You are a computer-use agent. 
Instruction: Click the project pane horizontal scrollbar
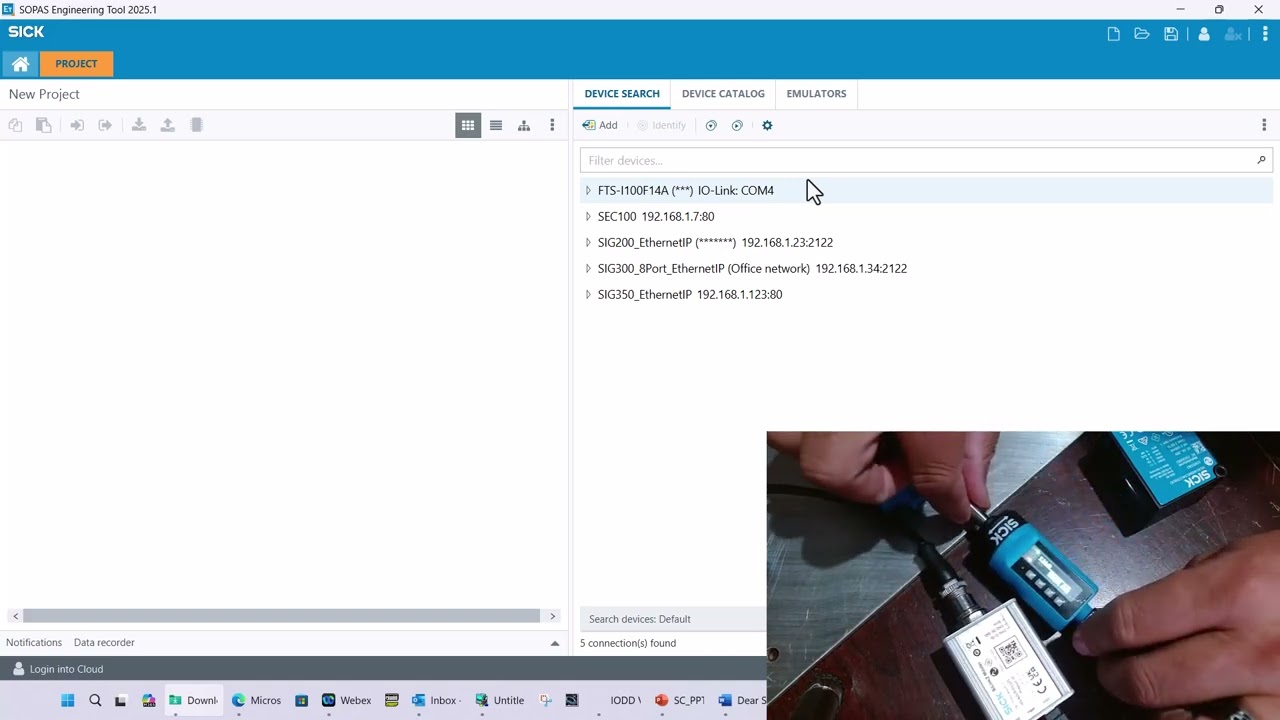point(281,616)
